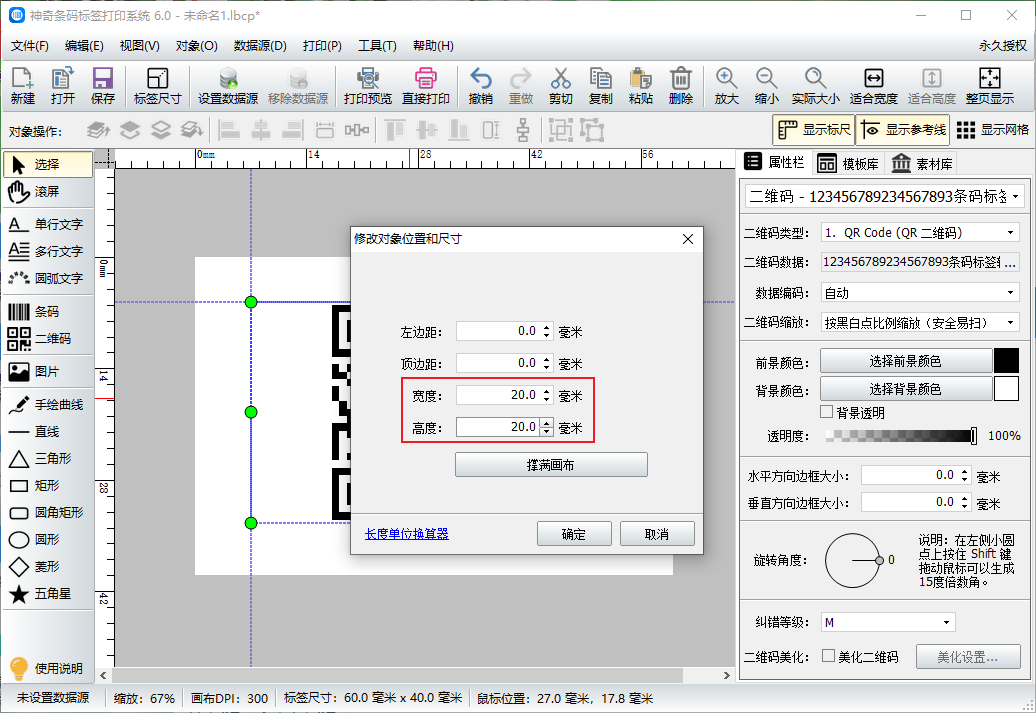The width and height of the screenshot is (1036, 713).
Task: Click the 宽度 width input field
Action: [503, 395]
